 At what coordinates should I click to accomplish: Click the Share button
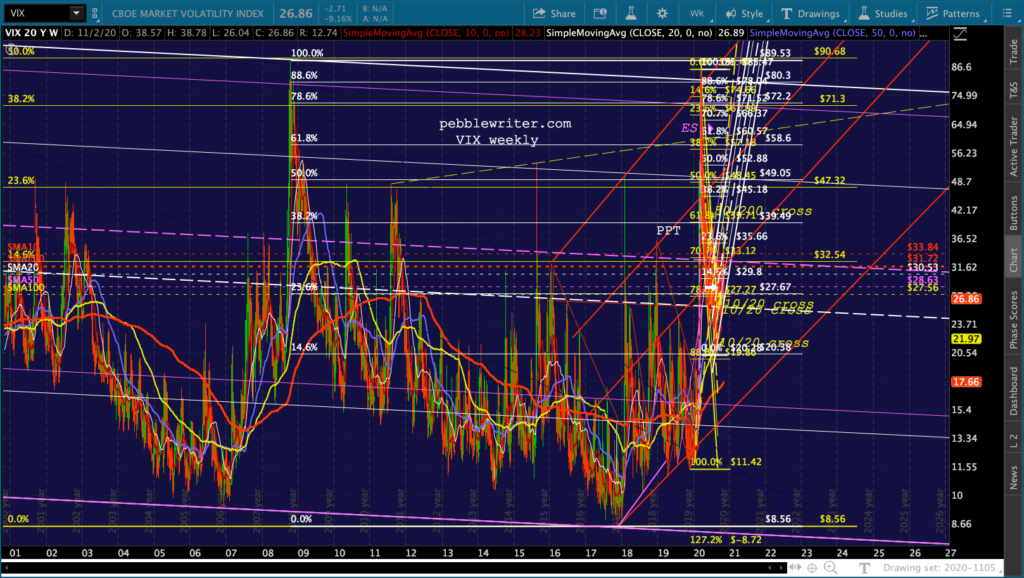point(554,13)
